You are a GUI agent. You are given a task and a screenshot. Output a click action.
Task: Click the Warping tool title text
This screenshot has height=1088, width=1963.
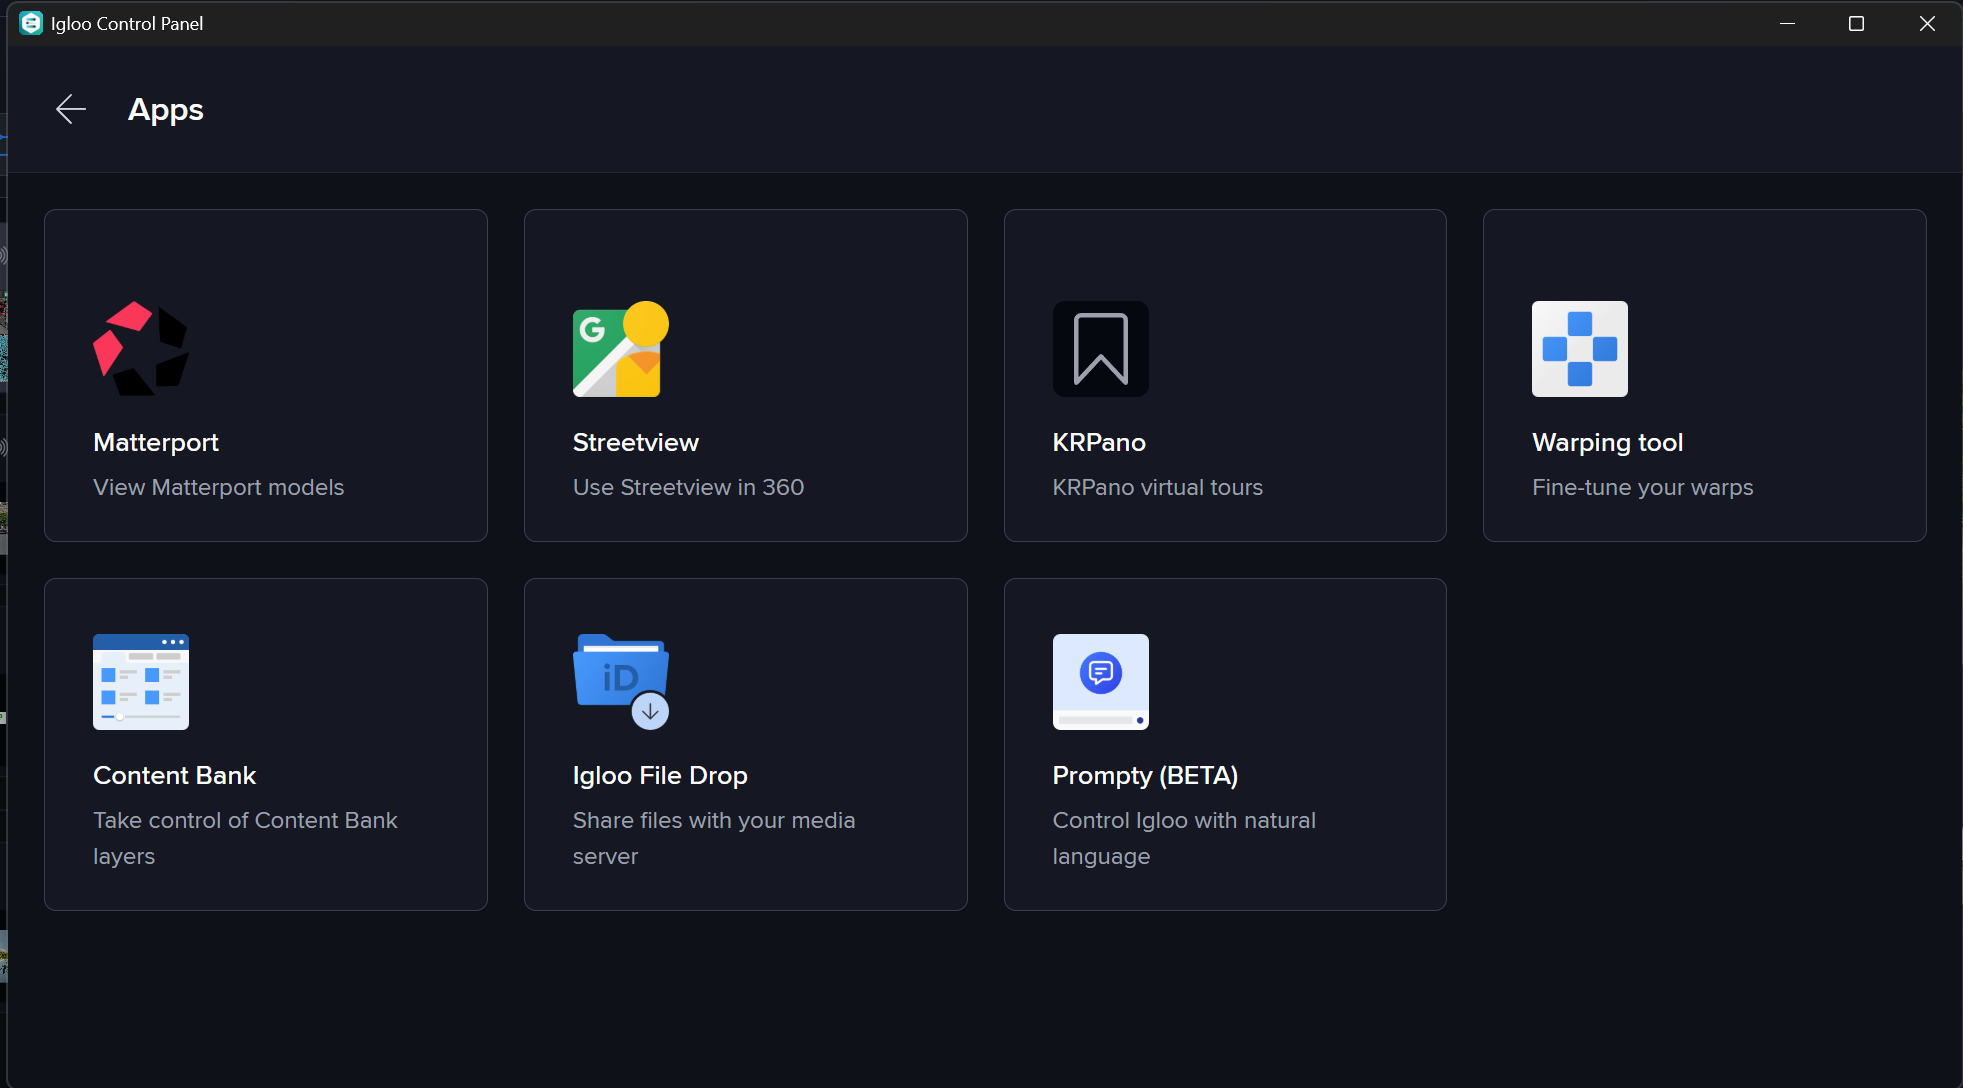click(1607, 442)
